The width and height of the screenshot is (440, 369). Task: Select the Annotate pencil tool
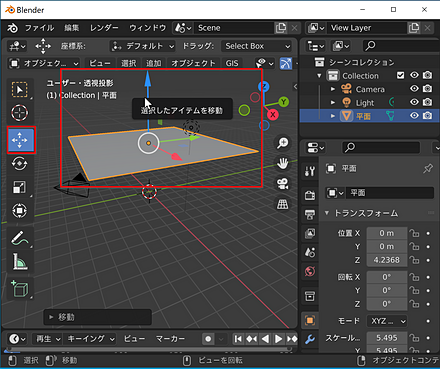(20, 238)
